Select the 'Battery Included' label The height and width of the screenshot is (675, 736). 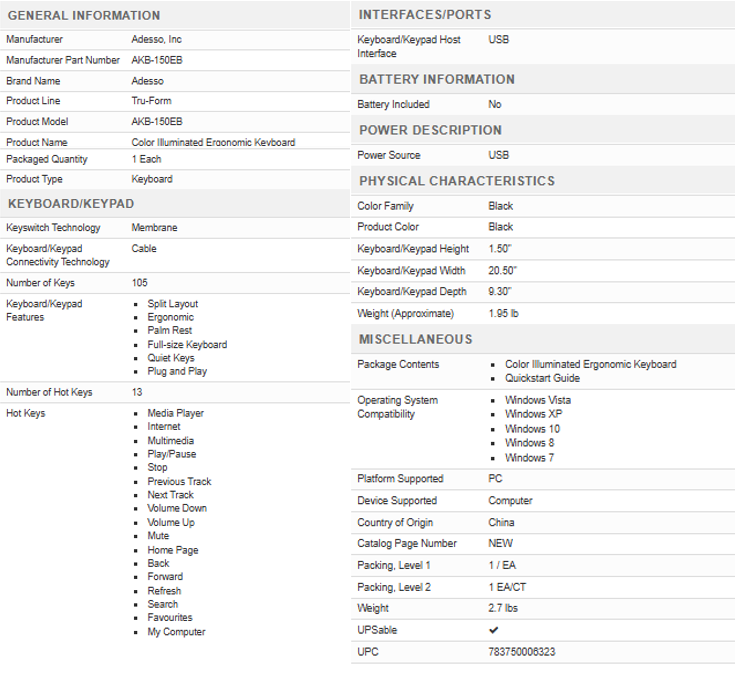click(x=393, y=104)
